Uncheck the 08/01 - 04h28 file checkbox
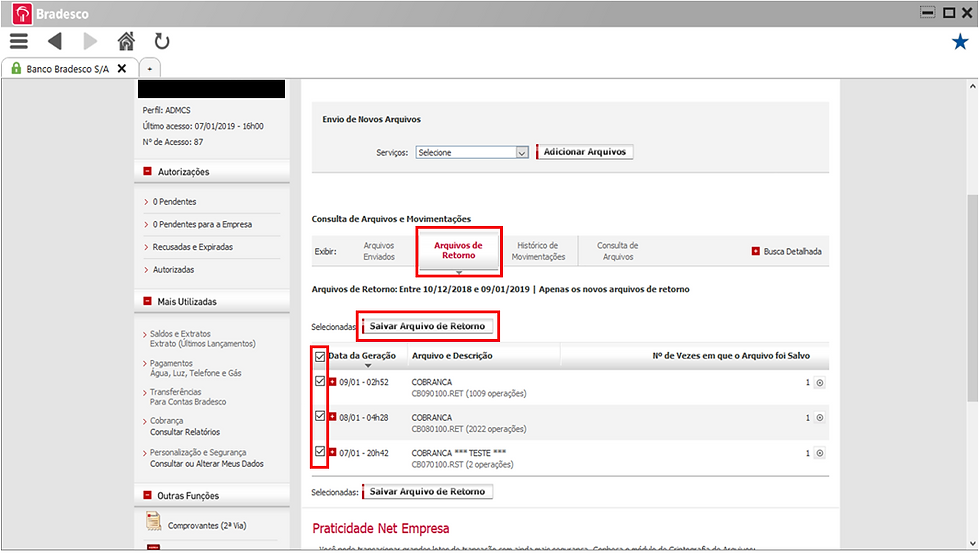 [320, 416]
